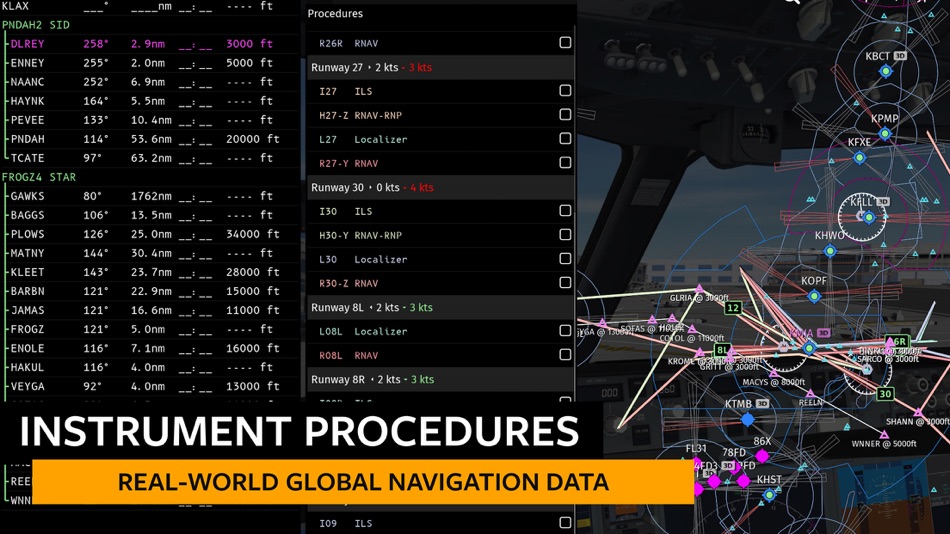Viewport: 950px width, 534px height.
Task: Tick the R08L RNAV procedure checkbox
Action: [565, 355]
